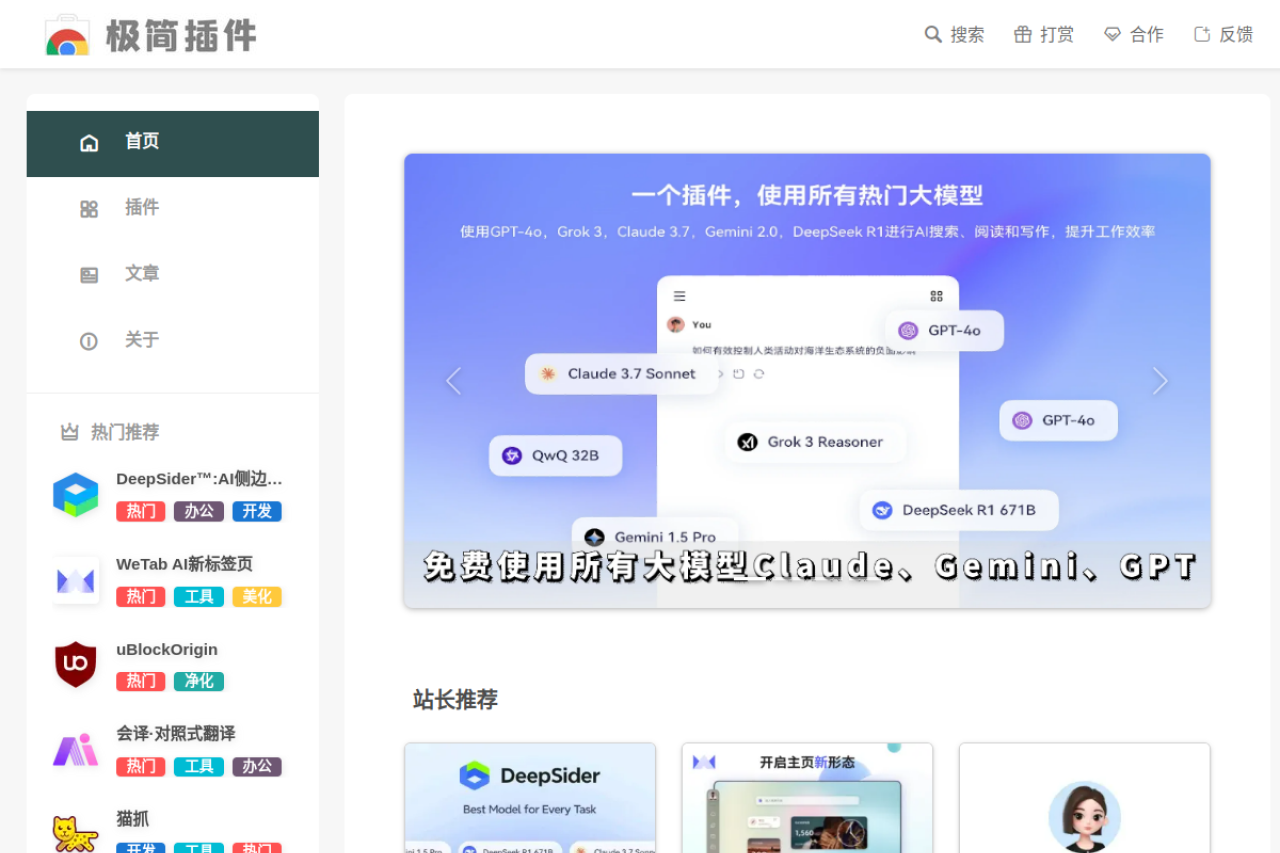This screenshot has height=853, width=1280.
Task: Open DeepSider™:AI侧边... plugin link
Action: coord(199,479)
